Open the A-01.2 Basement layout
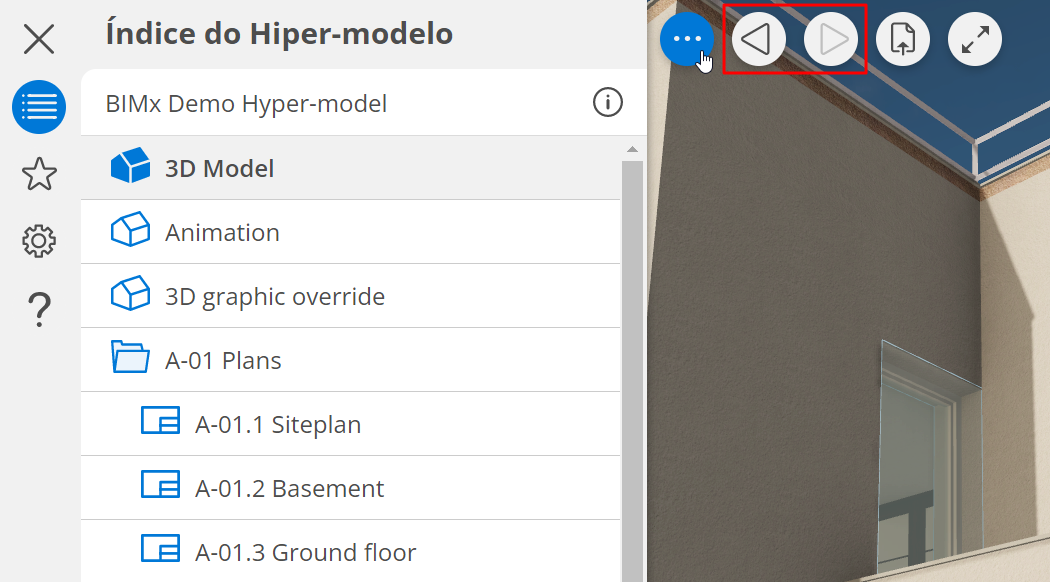1050x582 pixels. pyautogui.click(x=289, y=489)
